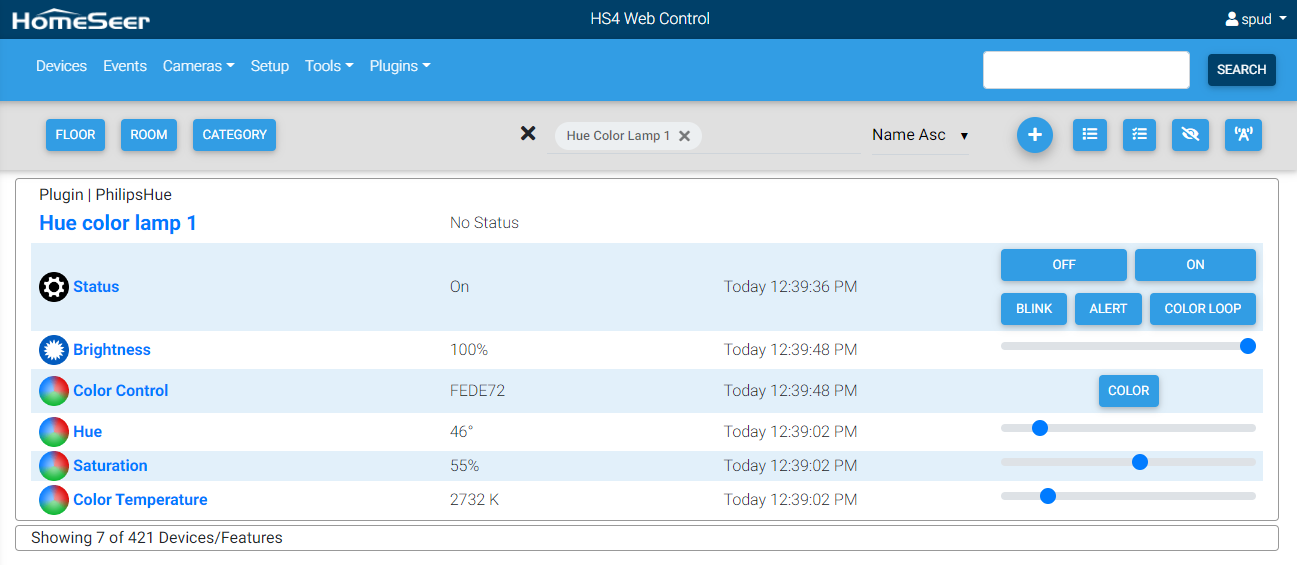Click the checklist bulk edit icon

tap(1139, 135)
